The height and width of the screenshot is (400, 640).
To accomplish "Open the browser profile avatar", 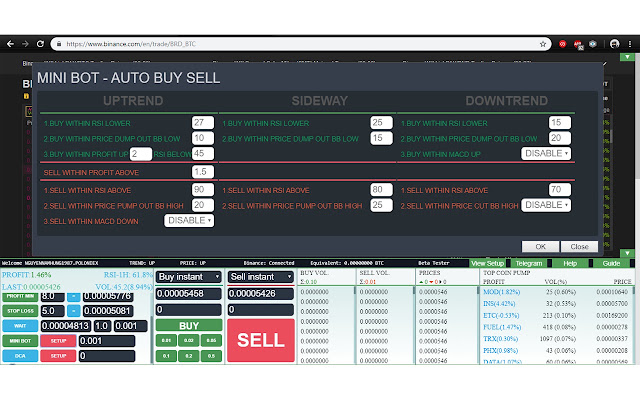I will 614,44.
